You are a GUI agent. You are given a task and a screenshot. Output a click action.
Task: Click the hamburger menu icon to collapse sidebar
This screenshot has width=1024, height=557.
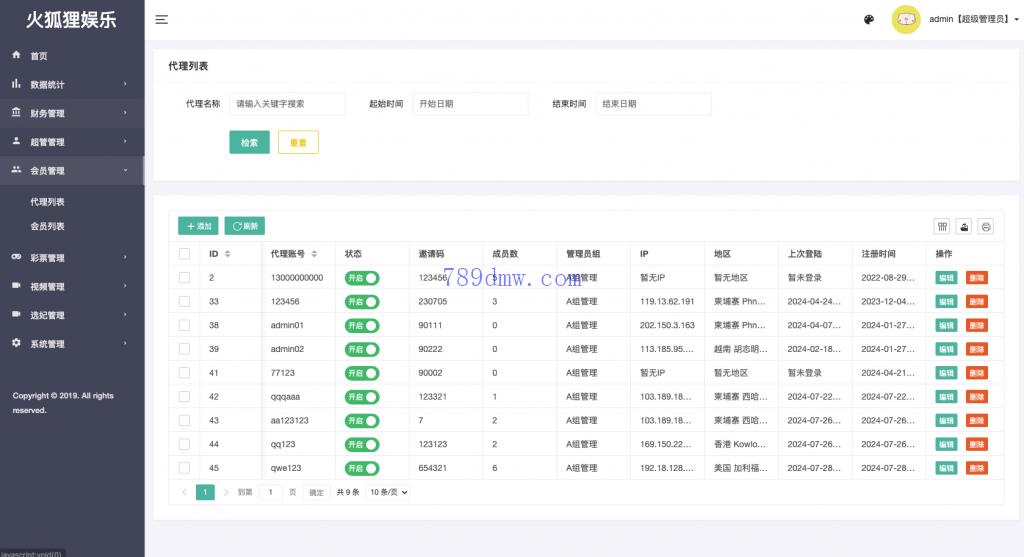click(162, 19)
